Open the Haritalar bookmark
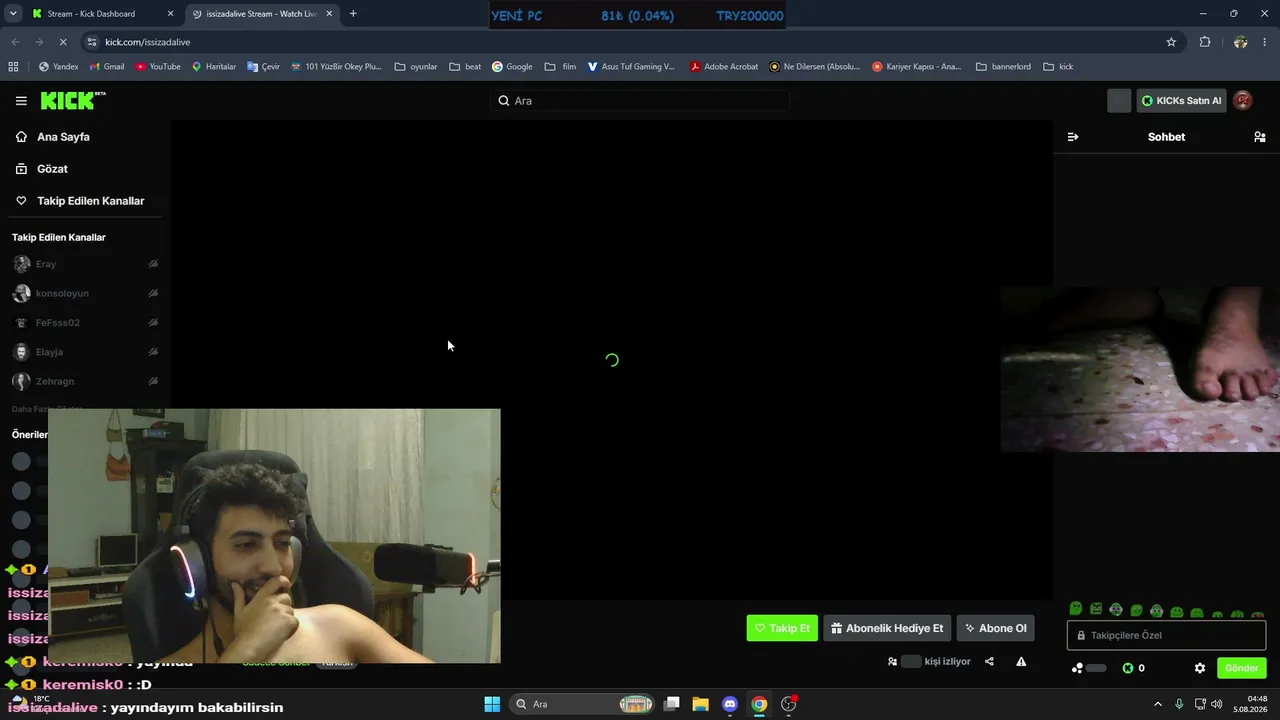 tap(214, 67)
